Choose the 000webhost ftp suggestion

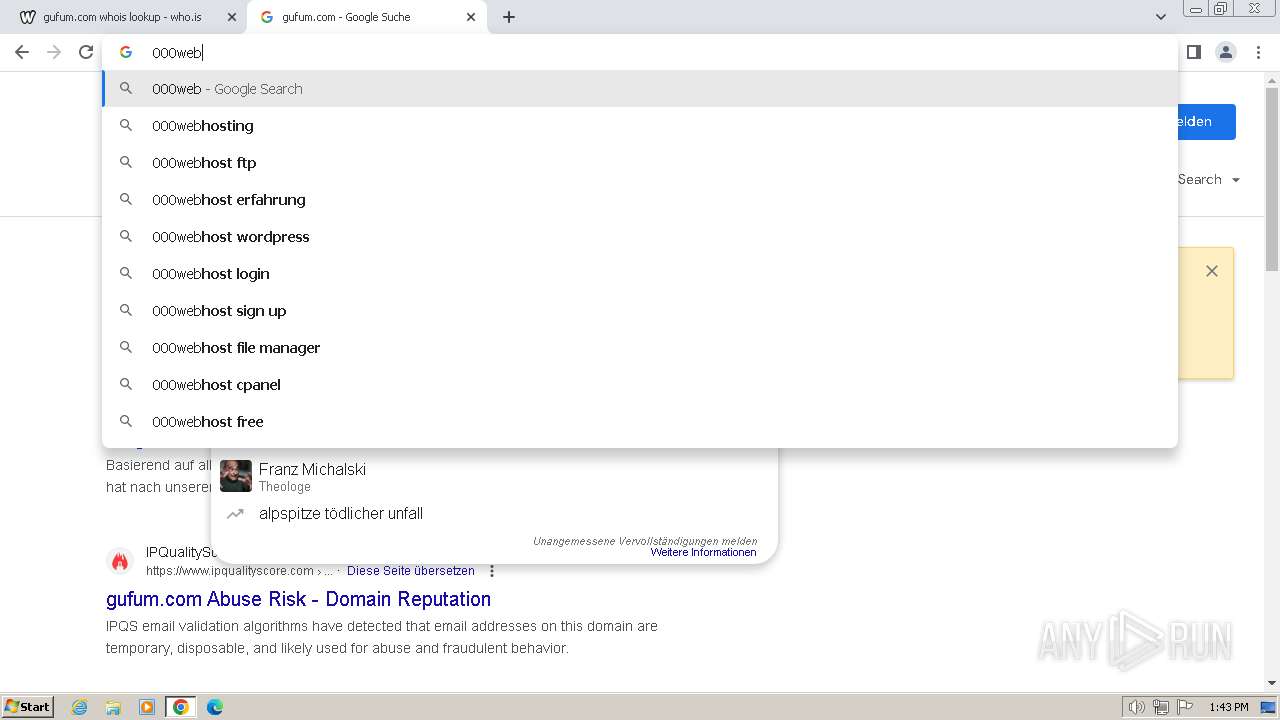point(640,163)
